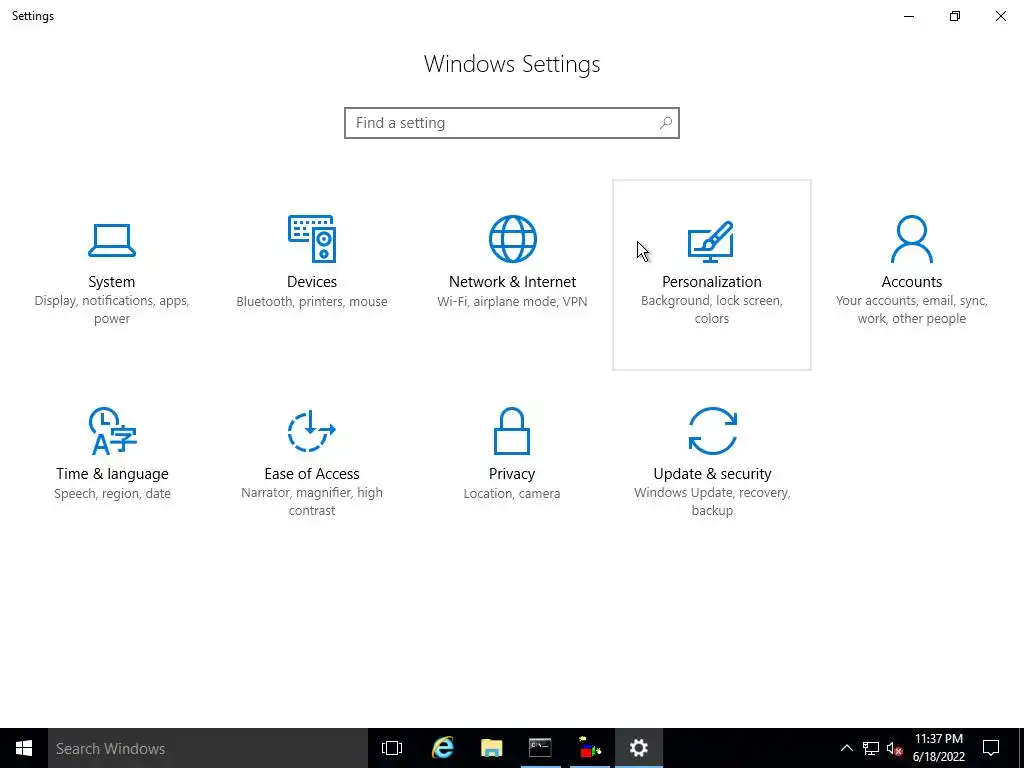Open Task View on the taskbar
The image size is (1024, 768).
[392, 748]
